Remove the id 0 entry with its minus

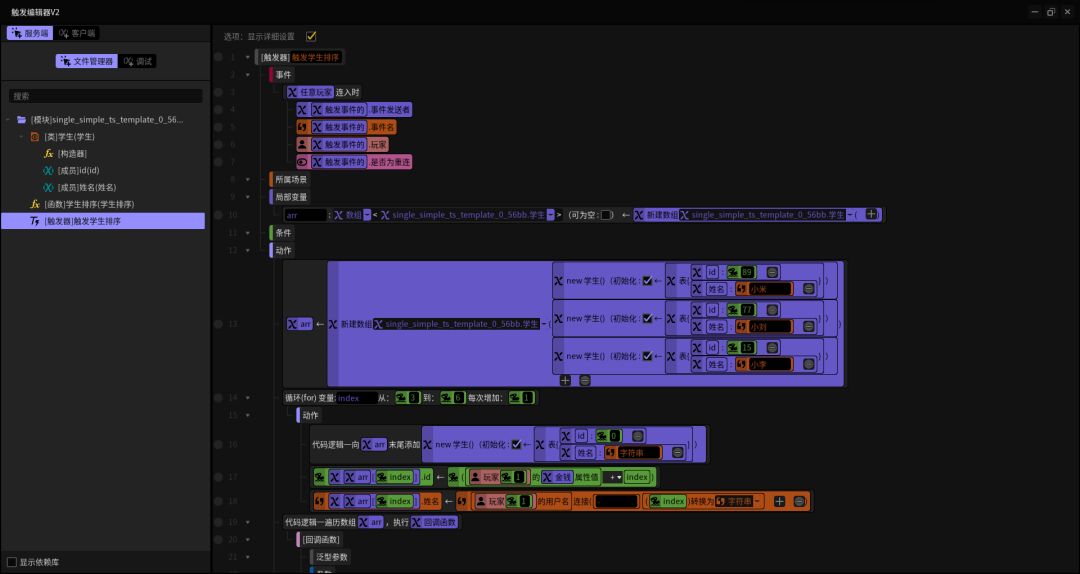point(638,435)
